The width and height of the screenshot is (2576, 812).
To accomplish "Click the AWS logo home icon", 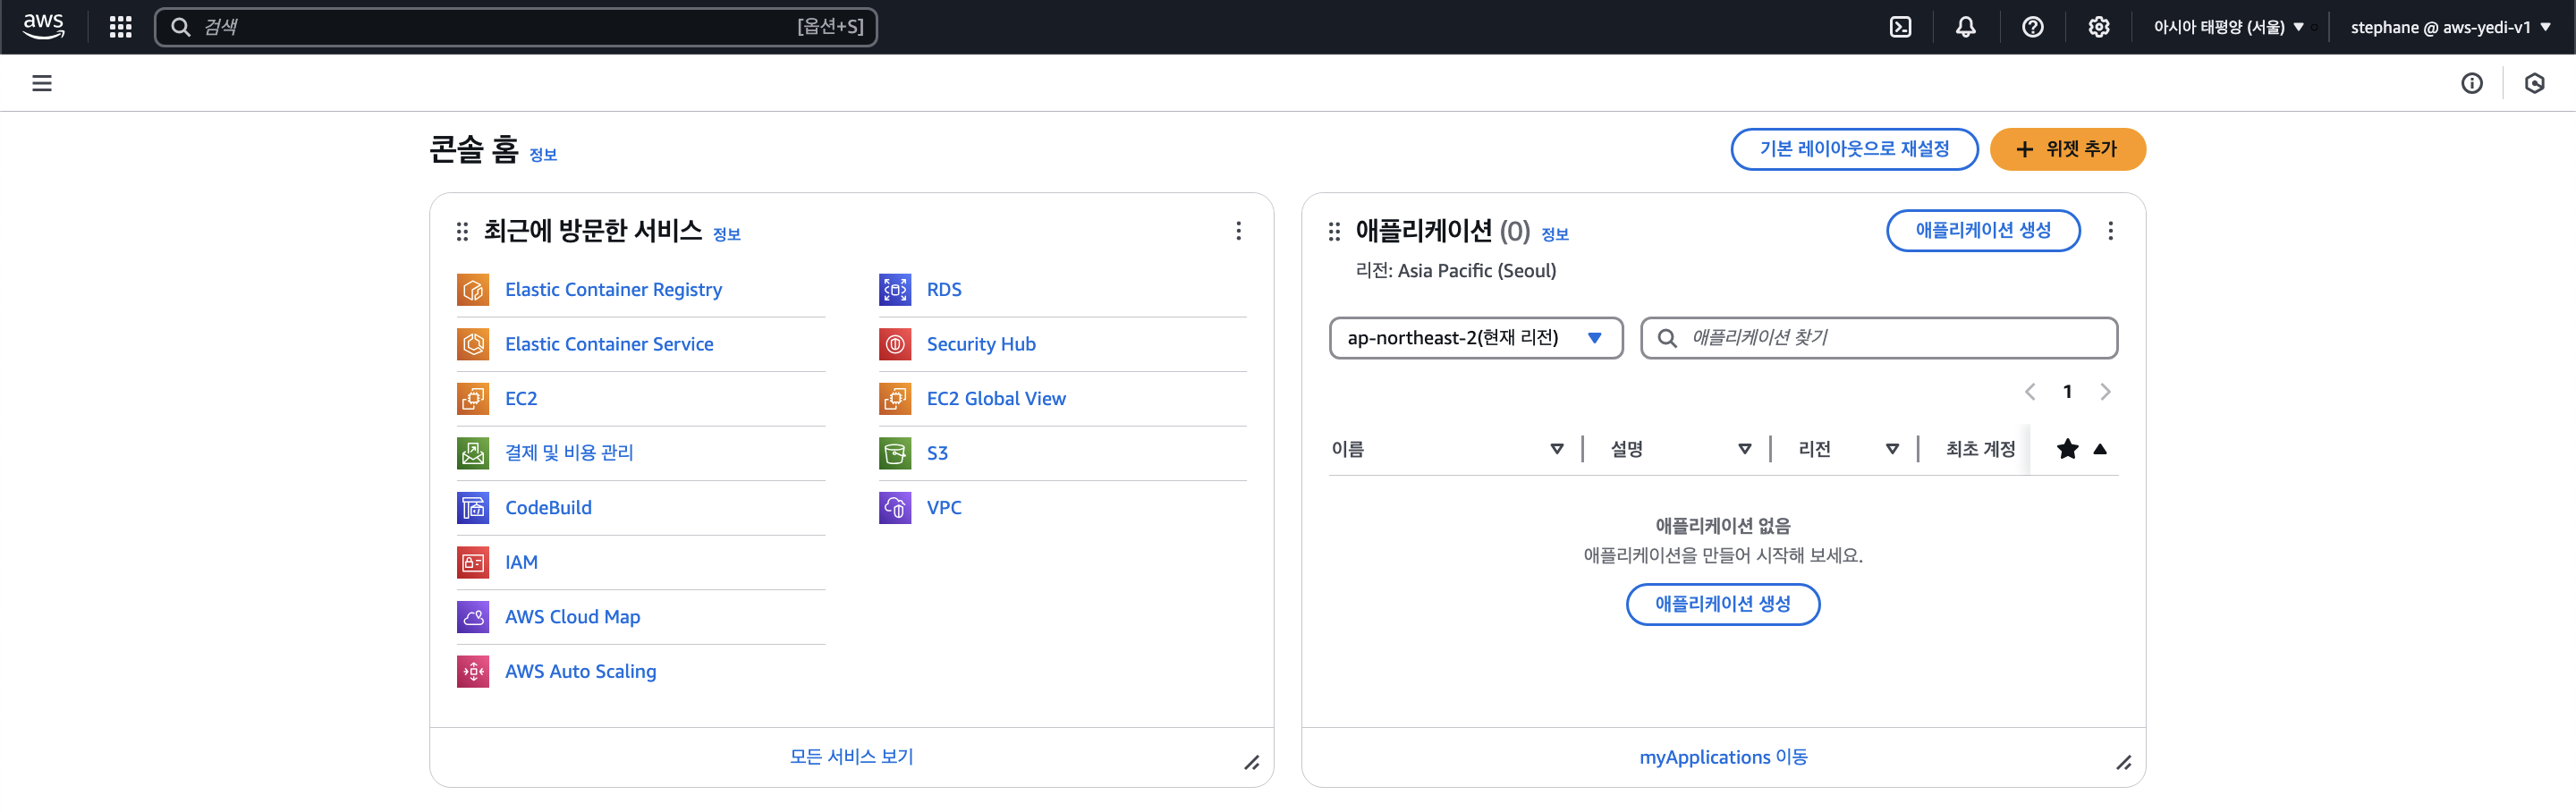I will [x=44, y=27].
